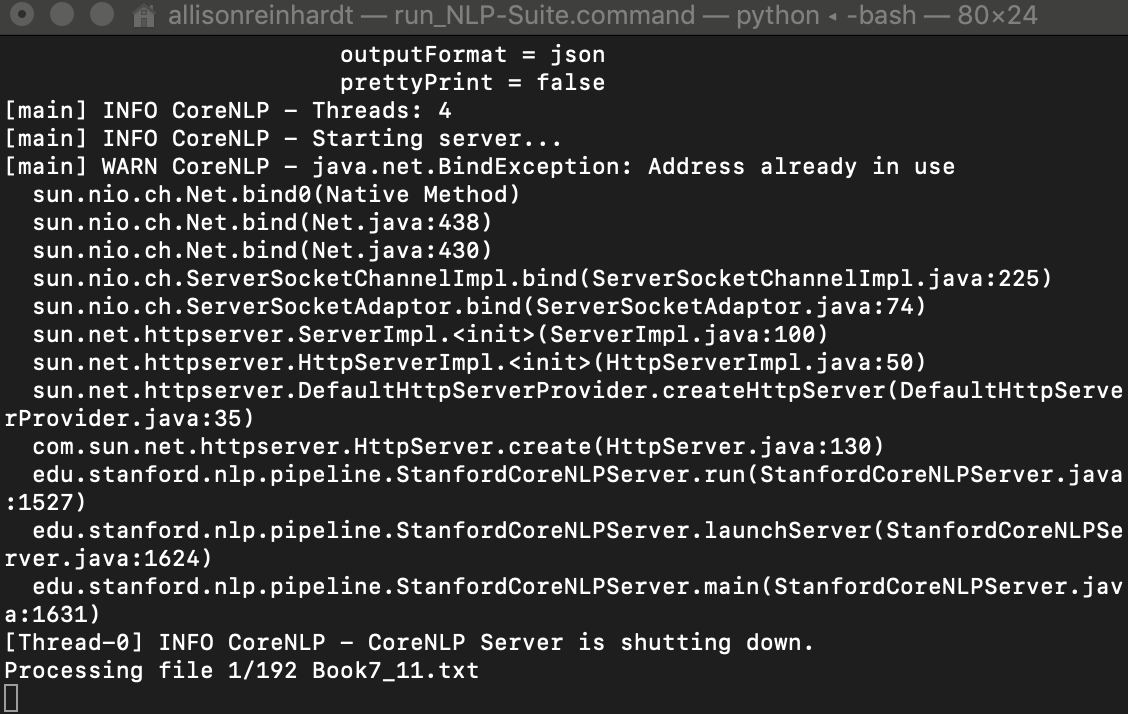
Task: Click the document proxy icon in the title bar
Action: tap(143, 15)
